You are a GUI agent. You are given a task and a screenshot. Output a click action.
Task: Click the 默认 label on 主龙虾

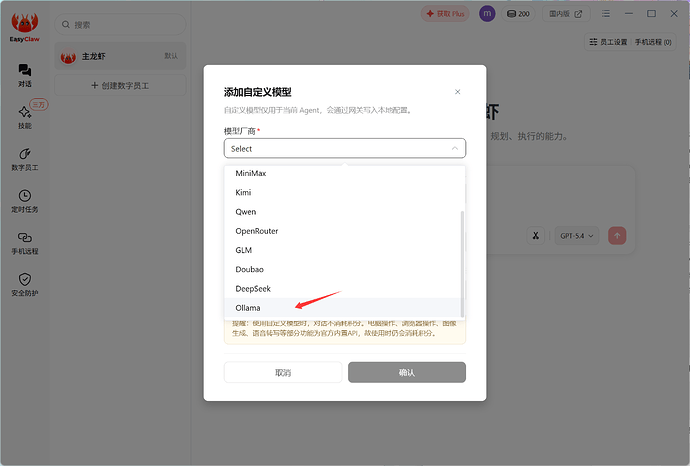pos(171,56)
